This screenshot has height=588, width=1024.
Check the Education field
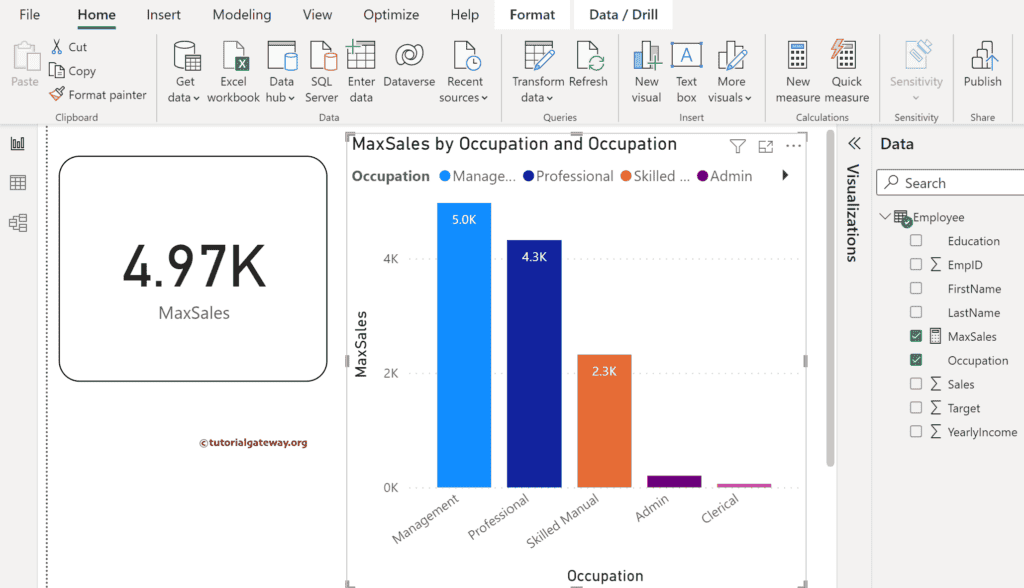[x=916, y=240]
